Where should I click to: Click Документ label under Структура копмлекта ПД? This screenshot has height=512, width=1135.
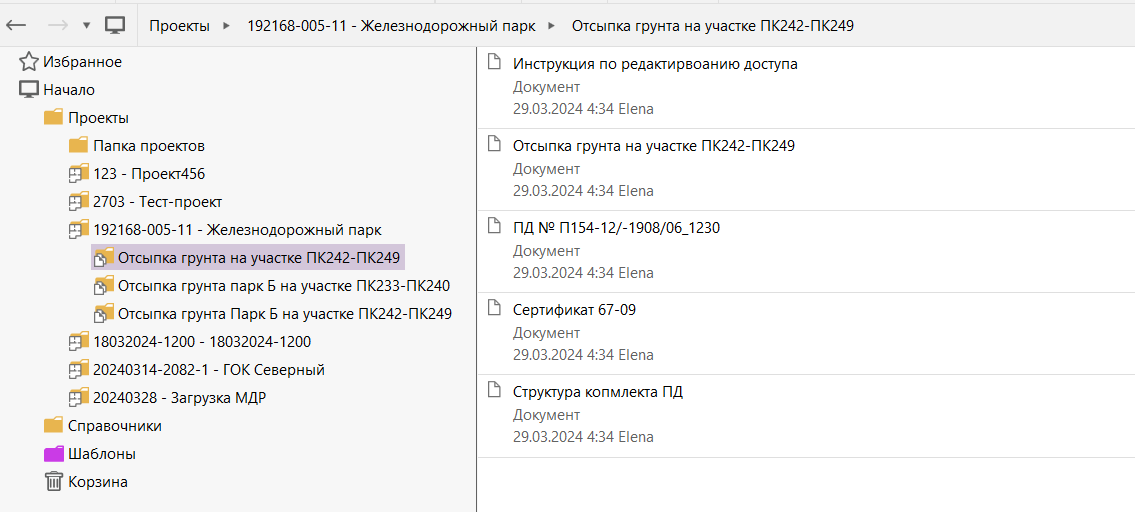(547, 415)
